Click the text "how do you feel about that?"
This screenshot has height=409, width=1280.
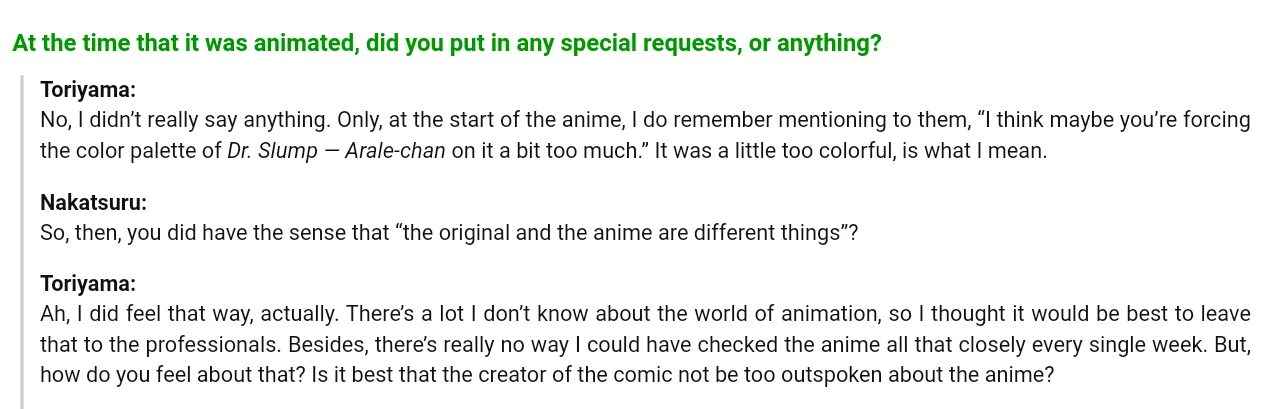coord(169,376)
